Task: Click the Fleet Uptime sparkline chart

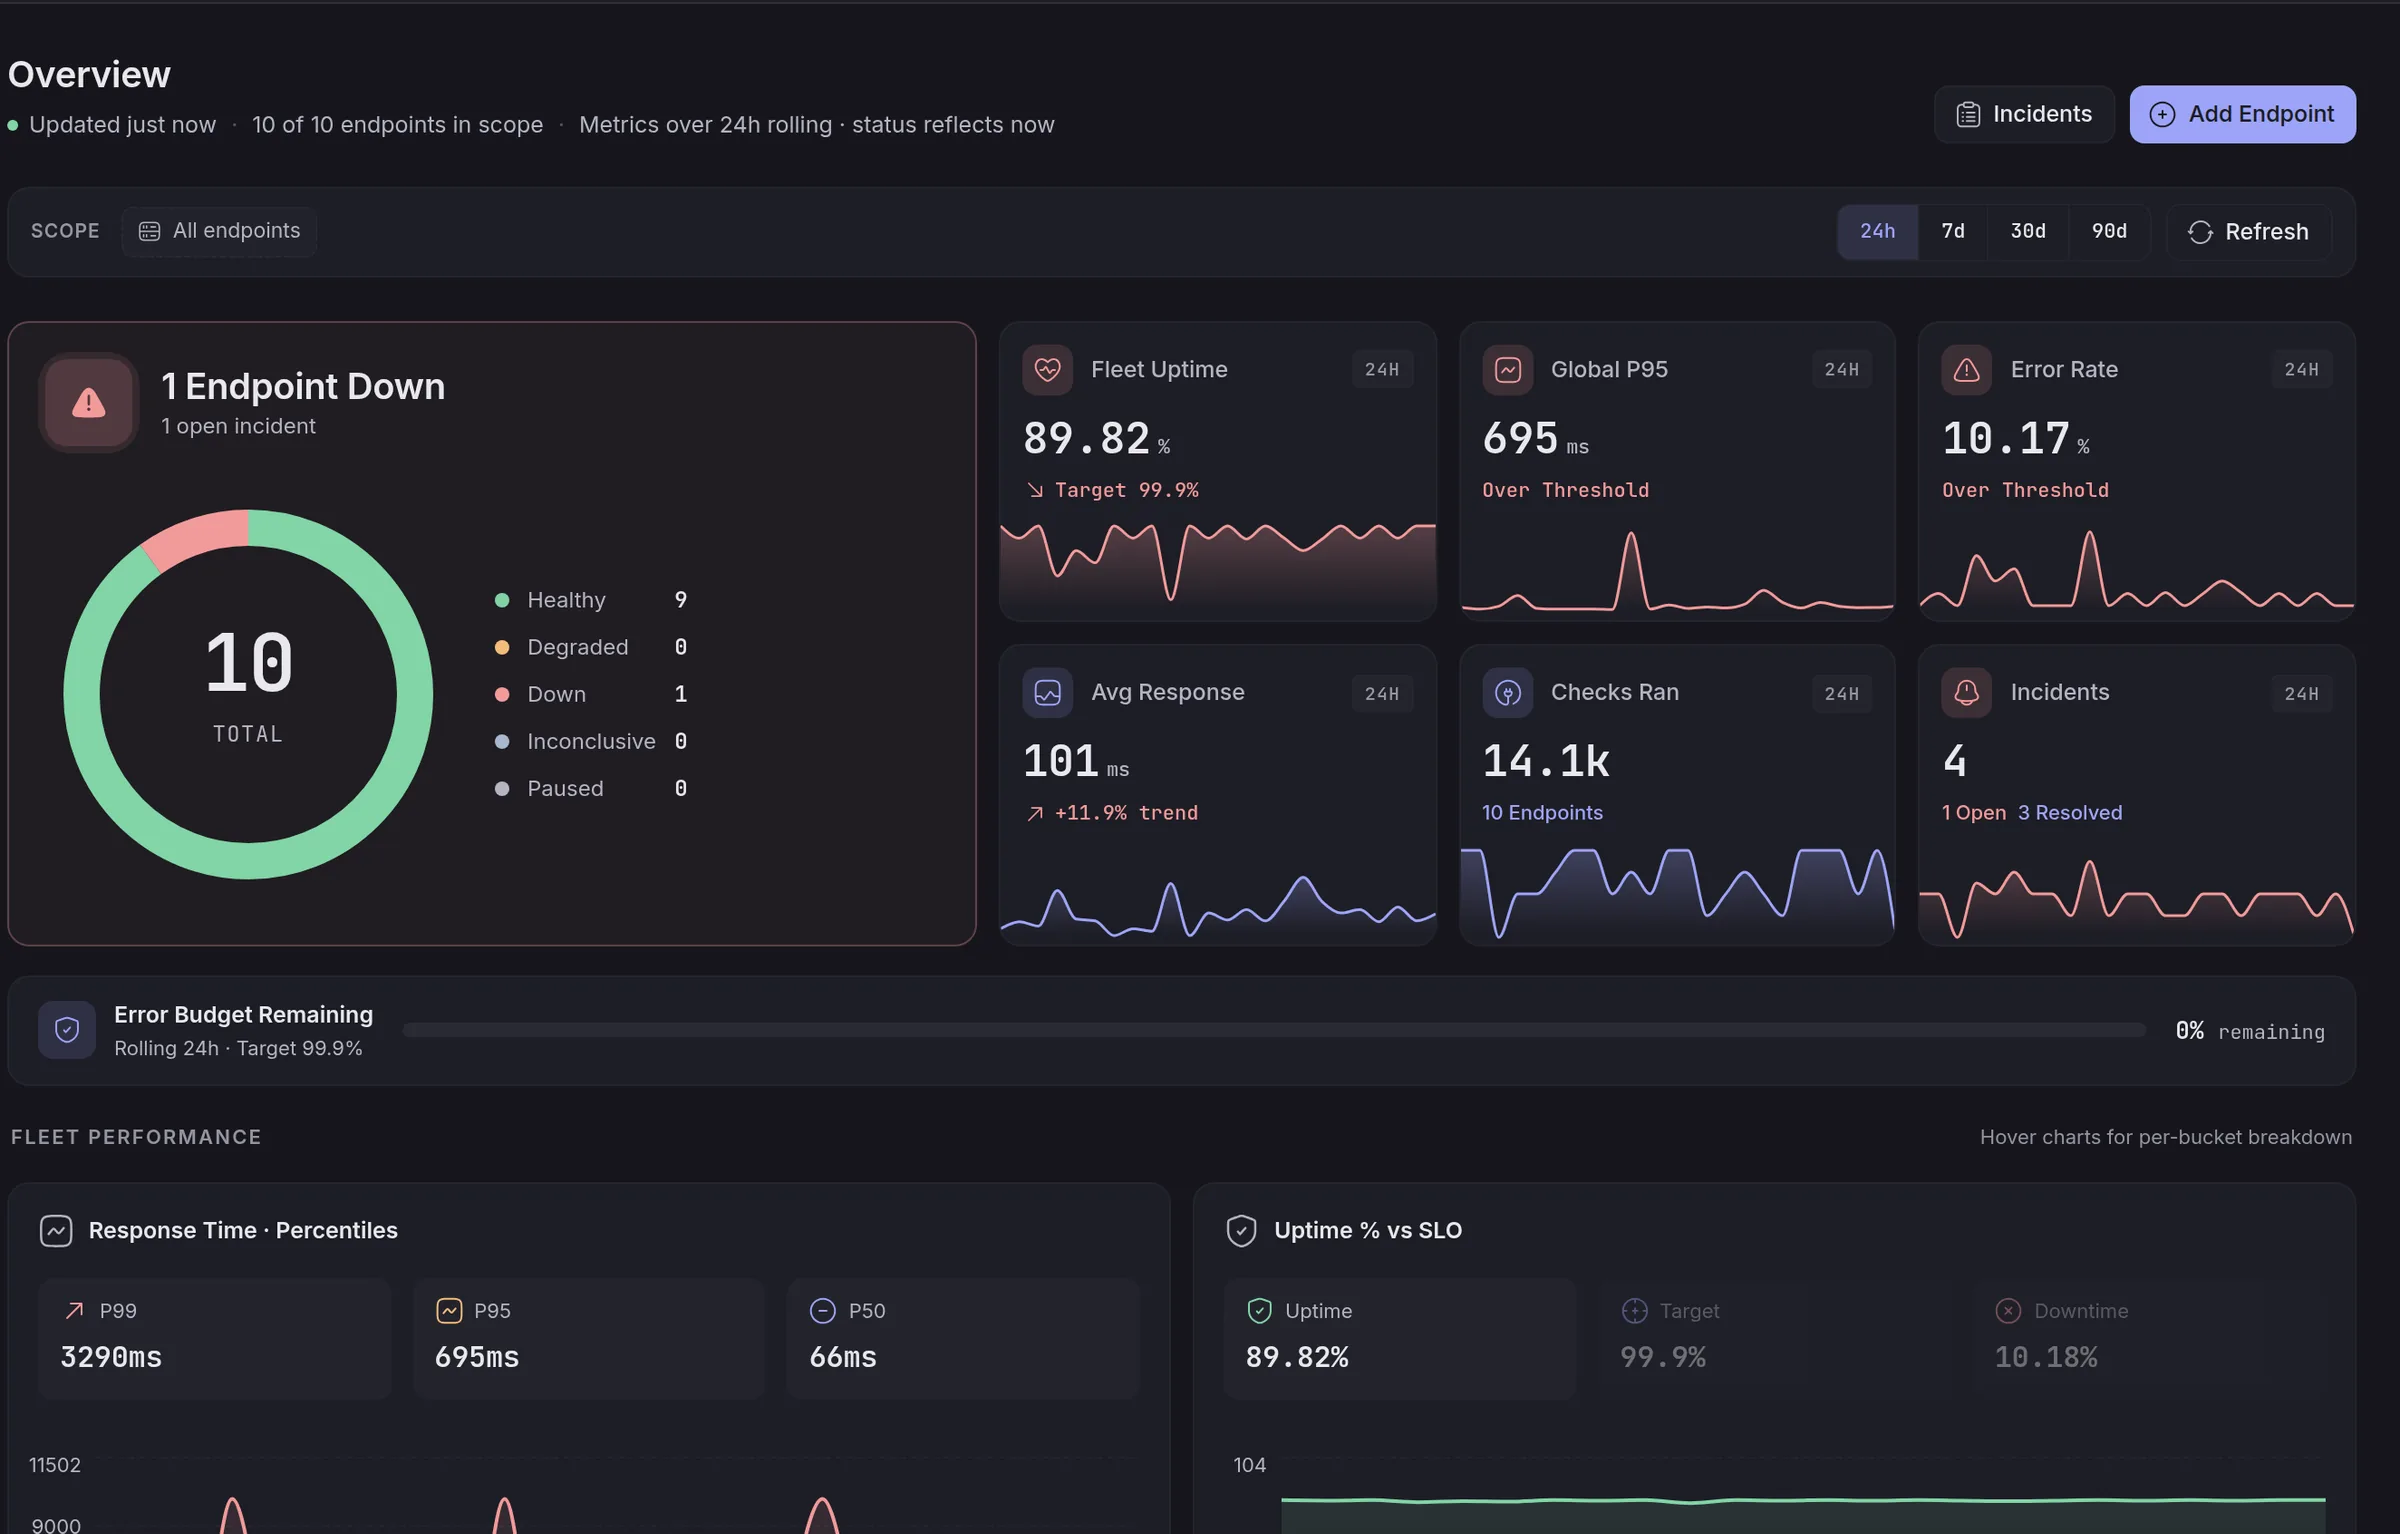Action: coord(1218,563)
